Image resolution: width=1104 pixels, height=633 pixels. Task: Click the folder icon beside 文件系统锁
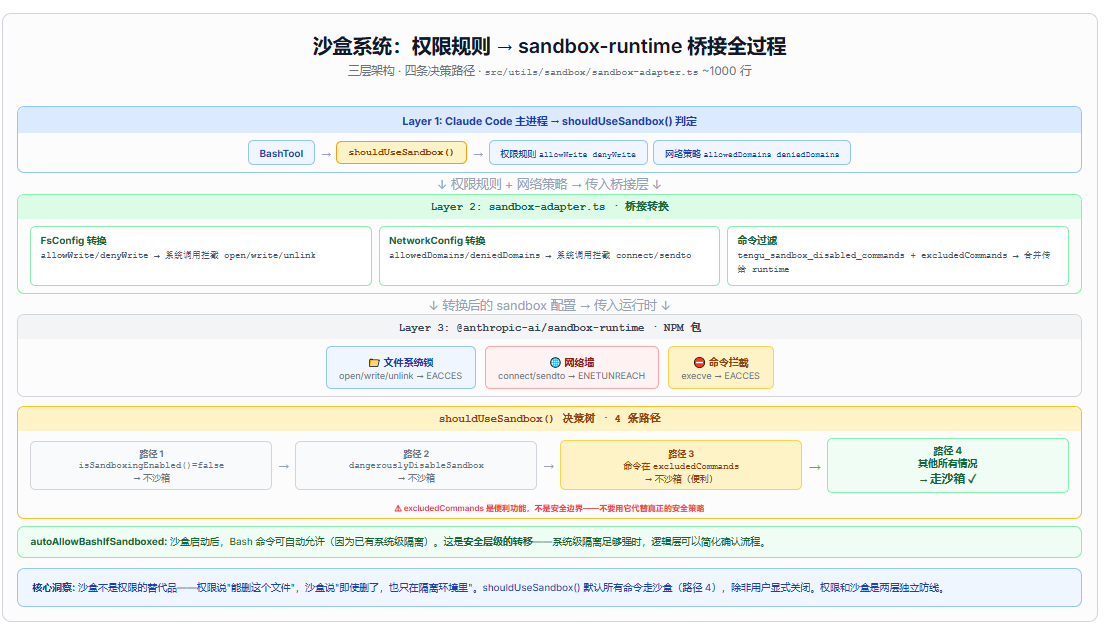point(374,363)
